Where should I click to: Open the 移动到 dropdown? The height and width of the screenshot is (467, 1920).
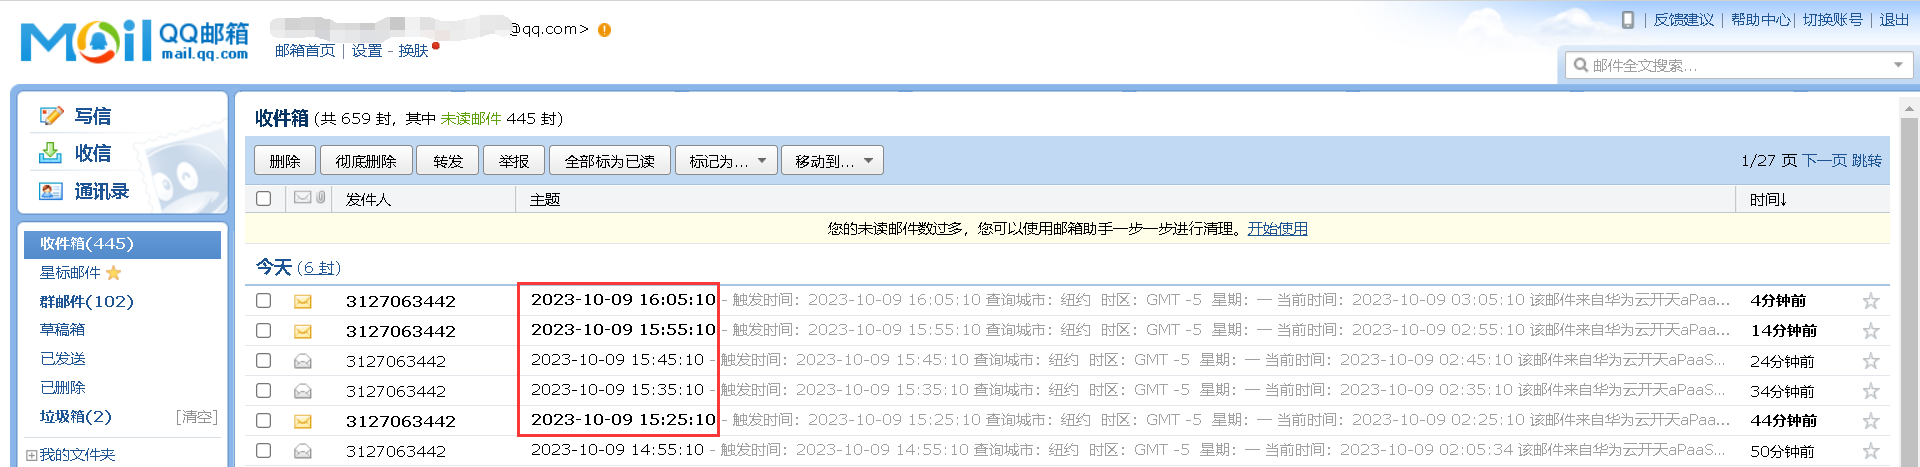[x=832, y=160]
